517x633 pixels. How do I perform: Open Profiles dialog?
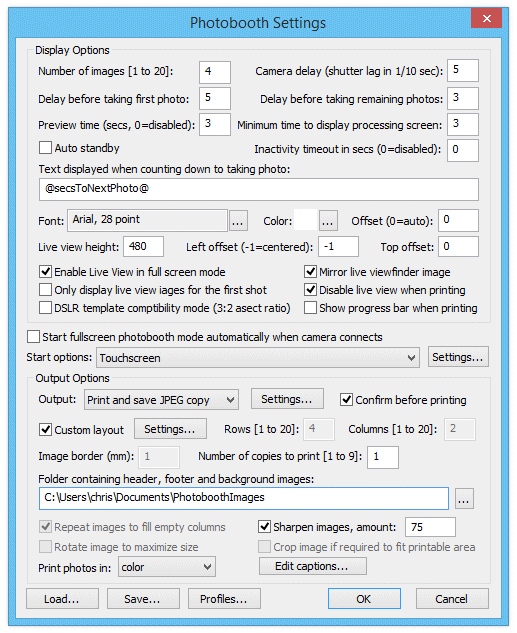224,599
